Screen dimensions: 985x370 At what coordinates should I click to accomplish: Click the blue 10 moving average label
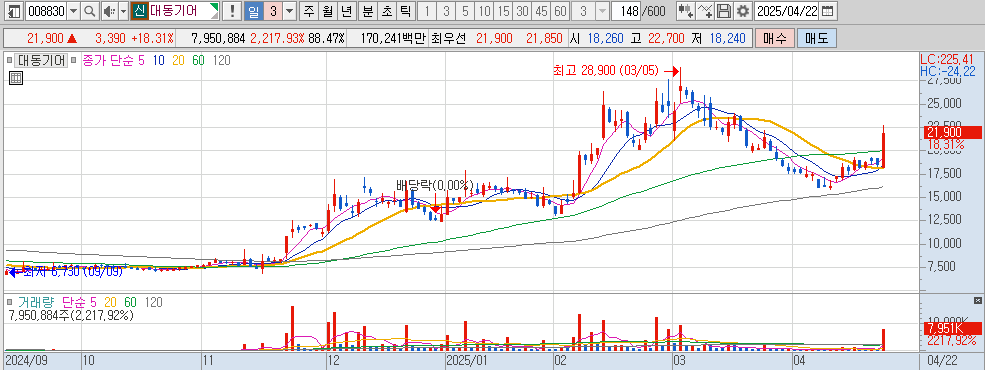point(158,60)
